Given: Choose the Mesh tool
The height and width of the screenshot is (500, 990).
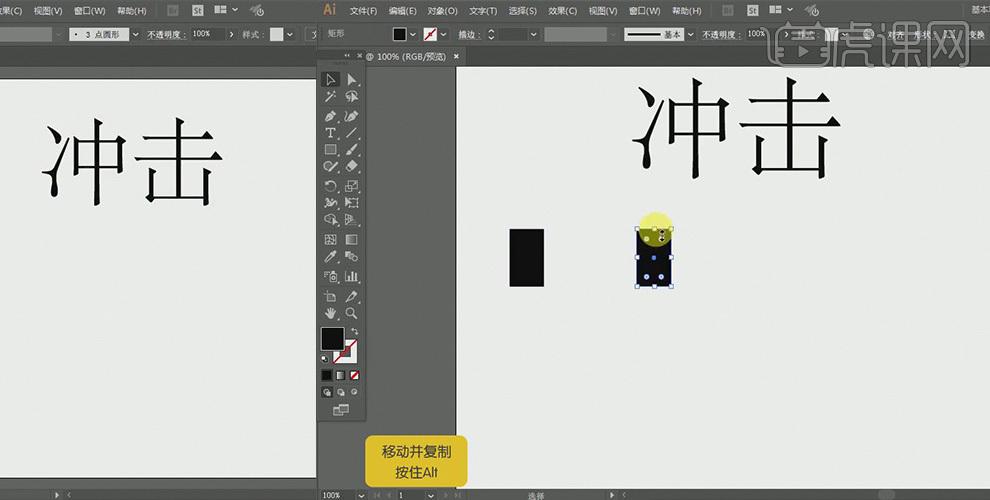Looking at the screenshot, I should [330, 239].
